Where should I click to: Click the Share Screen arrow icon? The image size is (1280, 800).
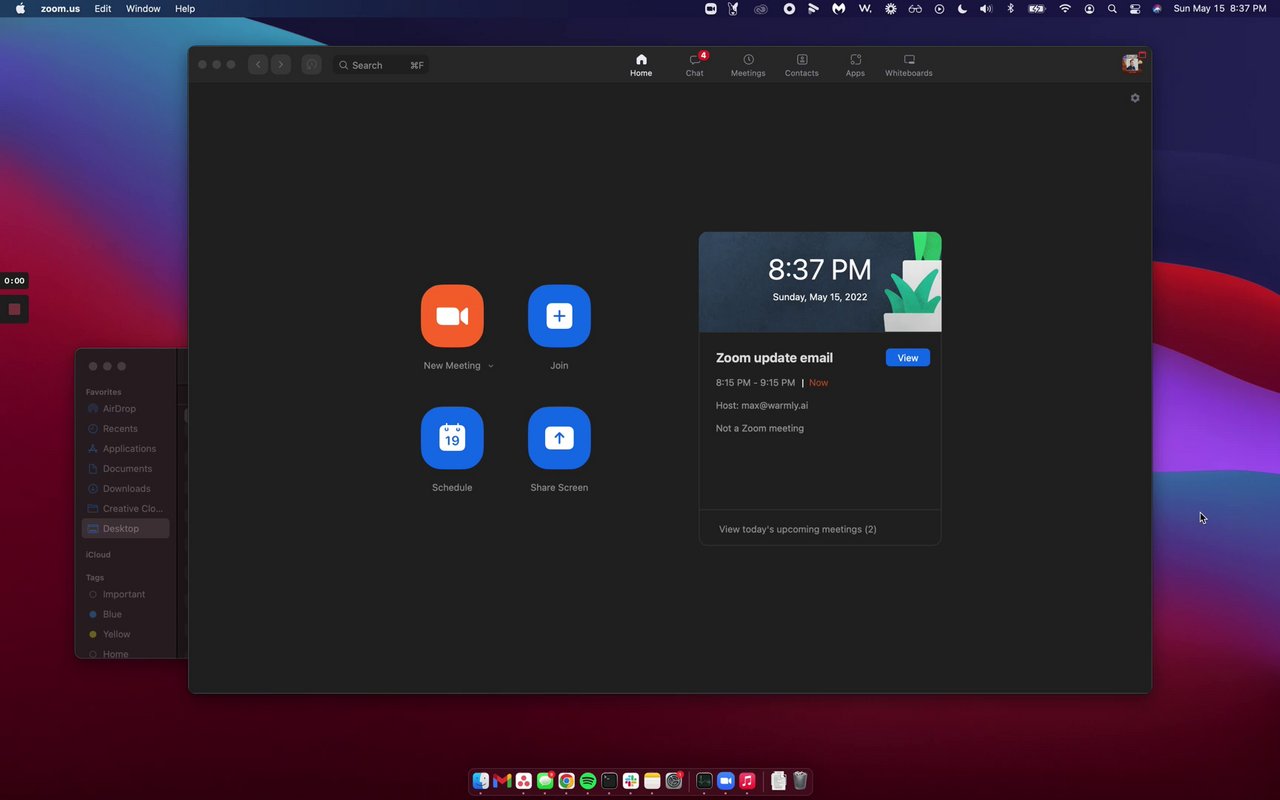(x=559, y=438)
